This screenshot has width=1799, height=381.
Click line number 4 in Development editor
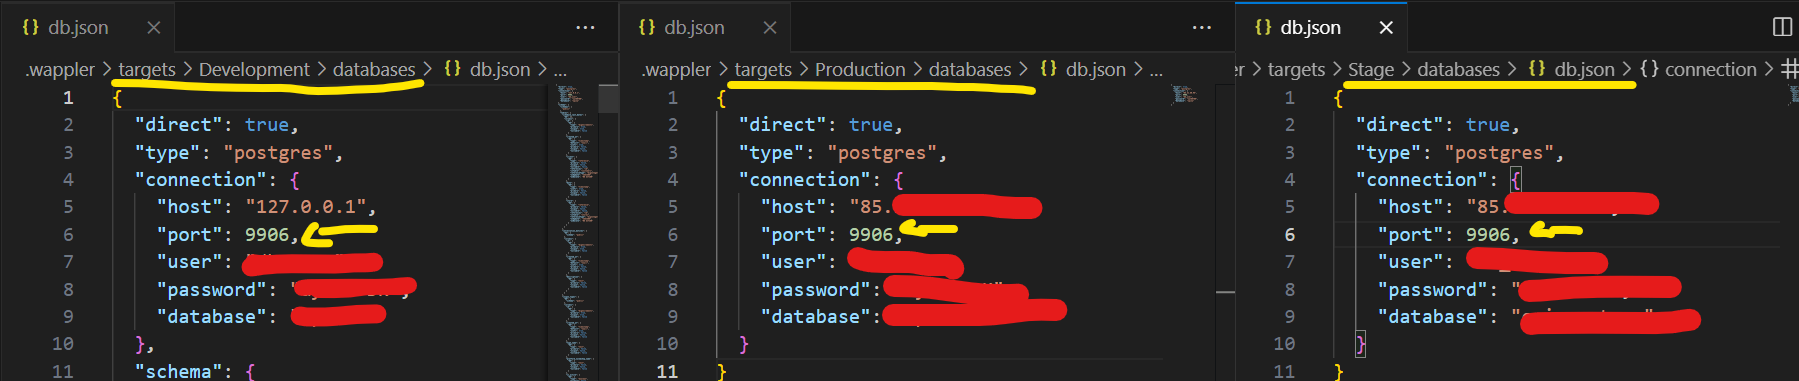click(x=68, y=180)
